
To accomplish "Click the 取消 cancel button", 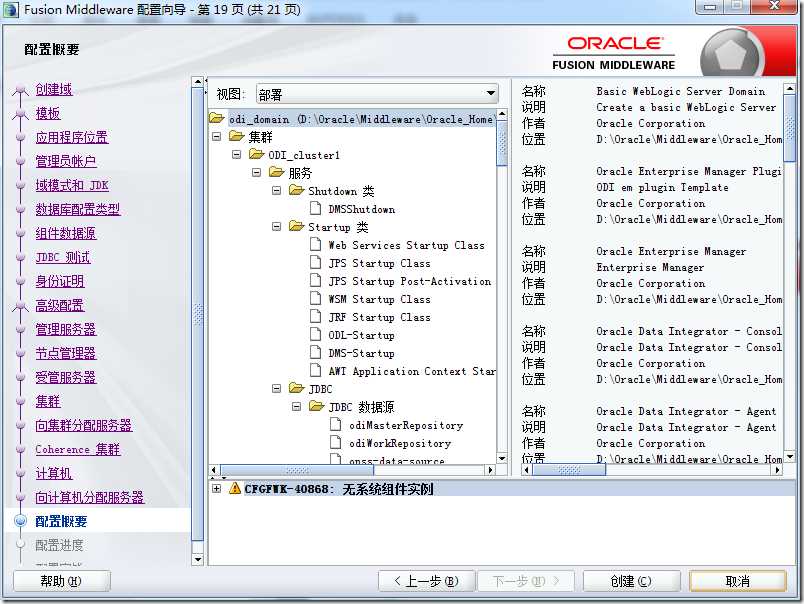I will (x=738, y=581).
